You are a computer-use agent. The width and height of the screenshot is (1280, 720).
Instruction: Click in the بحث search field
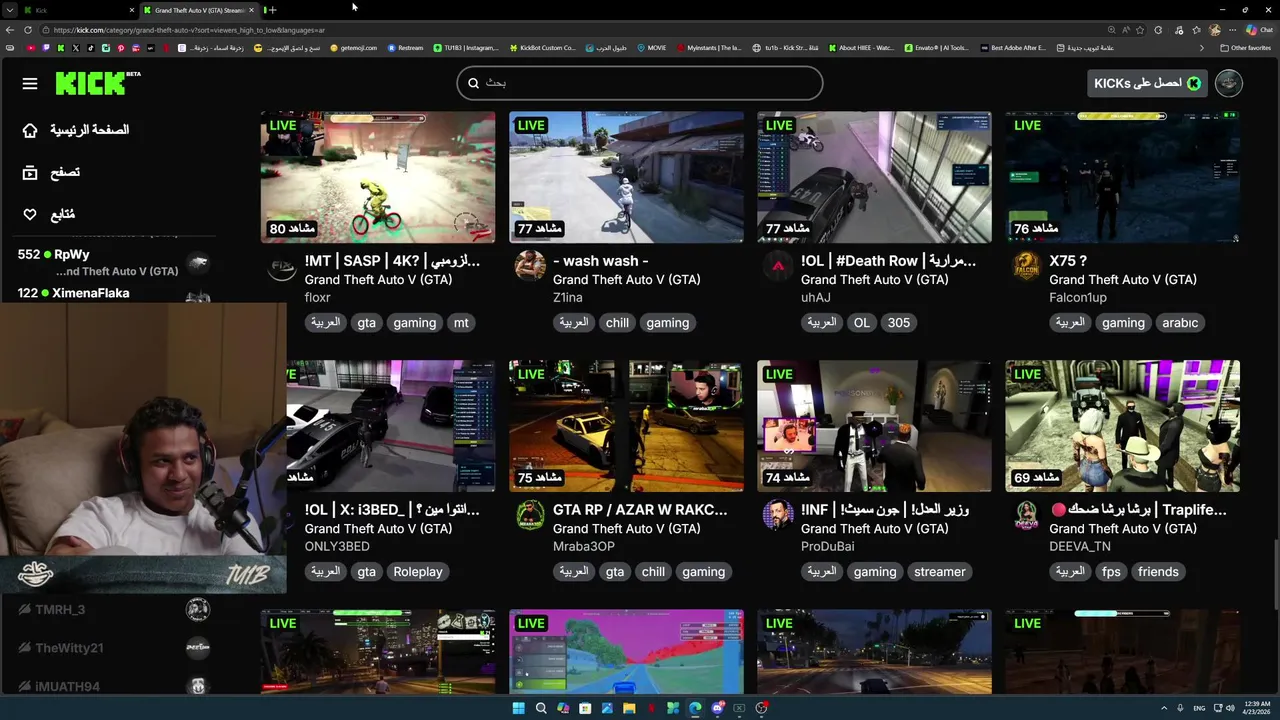click(640, 83)
